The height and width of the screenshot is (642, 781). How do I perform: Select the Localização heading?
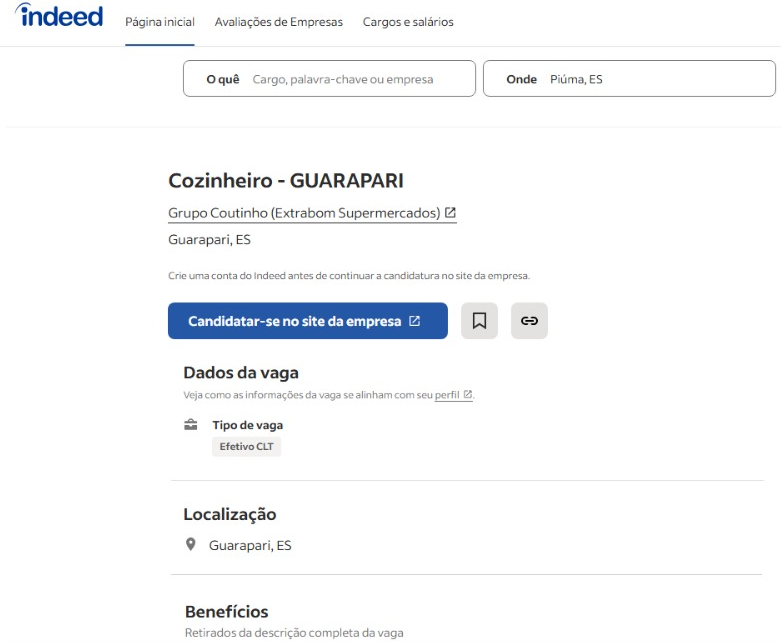230,514
